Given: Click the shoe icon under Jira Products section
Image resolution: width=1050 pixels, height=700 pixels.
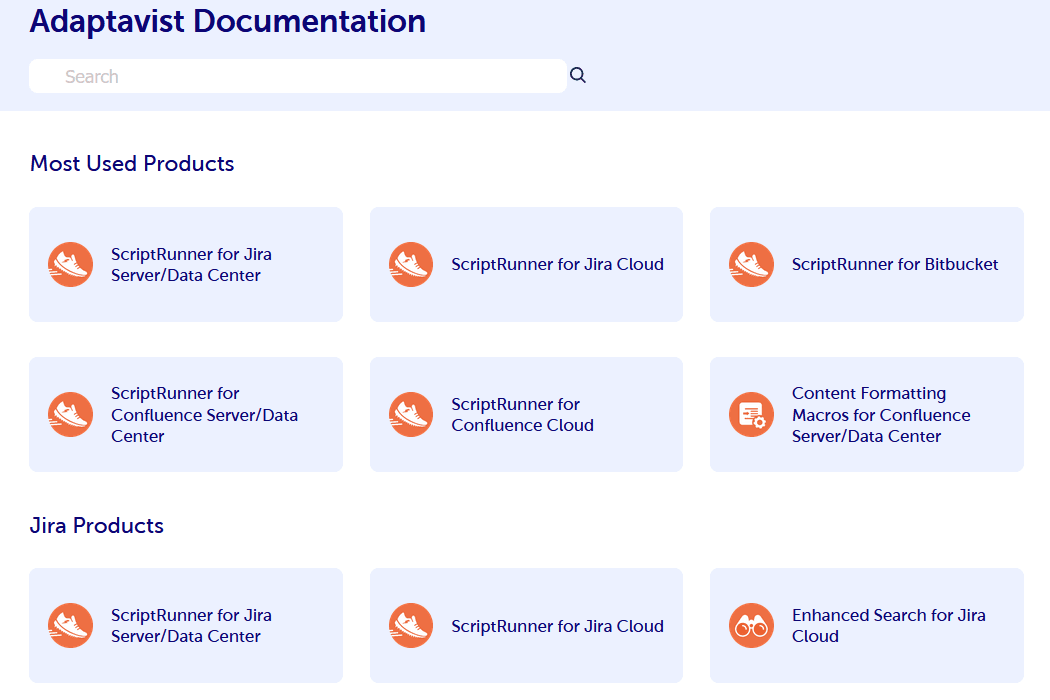Looking at the screenshot, I should [x=70, y=625].
